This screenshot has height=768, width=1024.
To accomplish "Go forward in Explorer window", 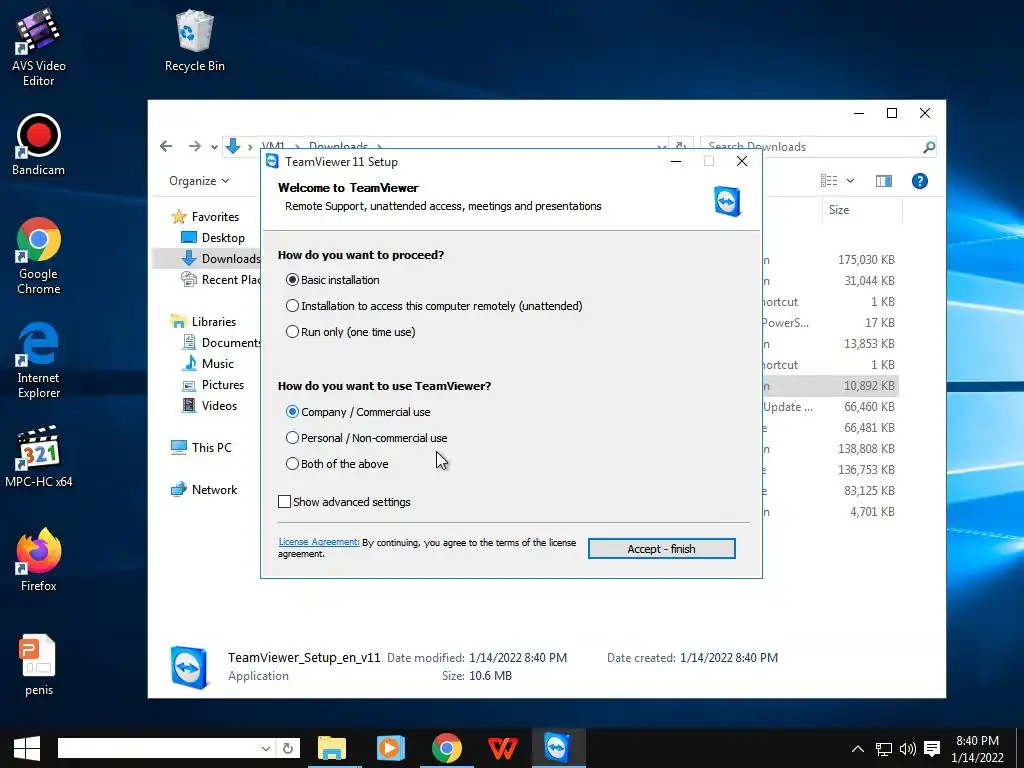I will (x=195, y=146).
